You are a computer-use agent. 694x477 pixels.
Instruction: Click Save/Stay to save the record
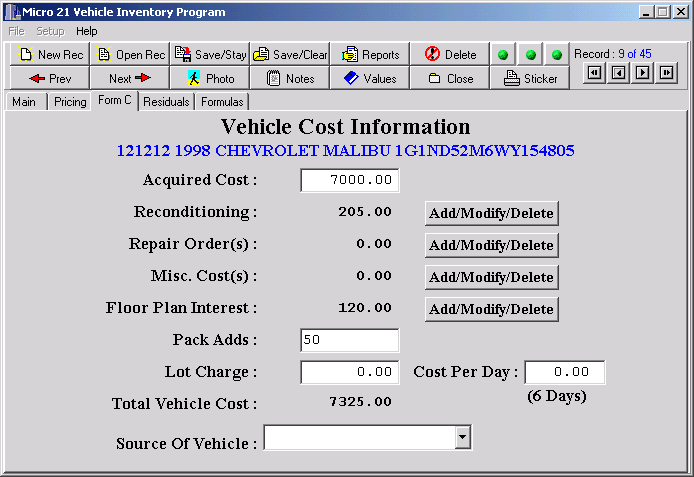click(210, 54)
